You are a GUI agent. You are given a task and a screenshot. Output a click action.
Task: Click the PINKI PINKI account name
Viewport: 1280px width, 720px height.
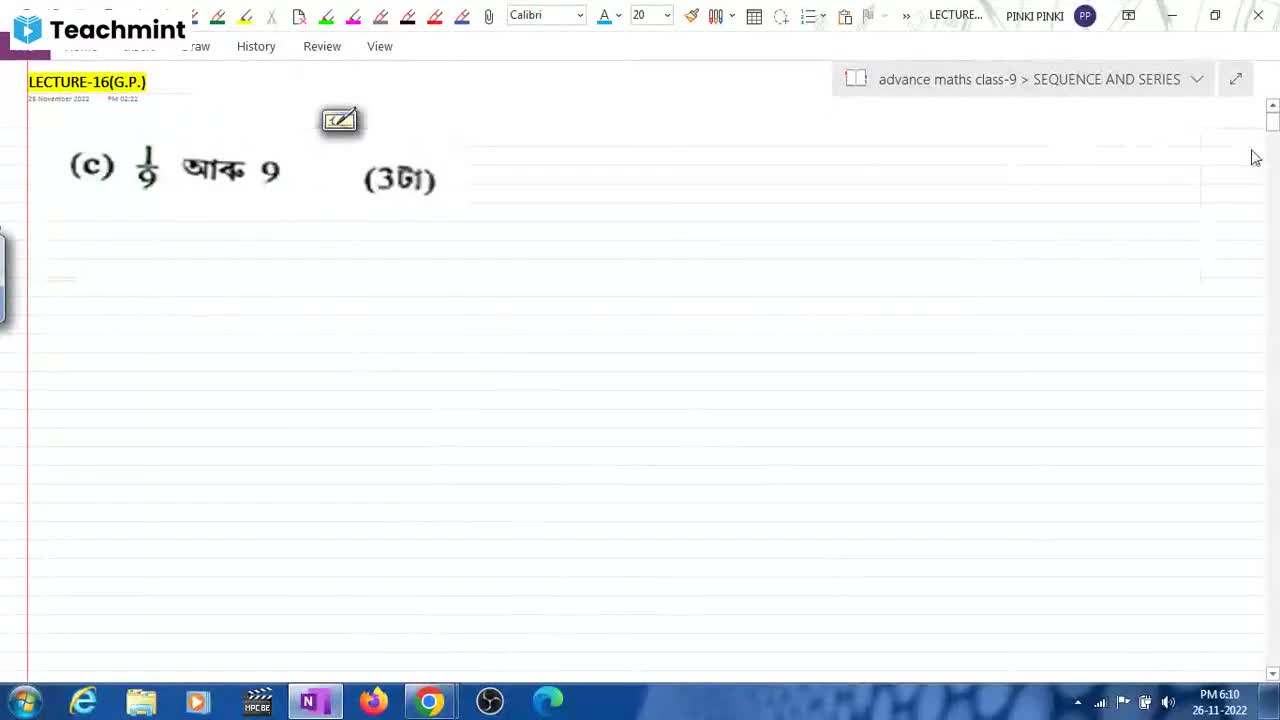pyautogui.click(x=1035, y=16)
